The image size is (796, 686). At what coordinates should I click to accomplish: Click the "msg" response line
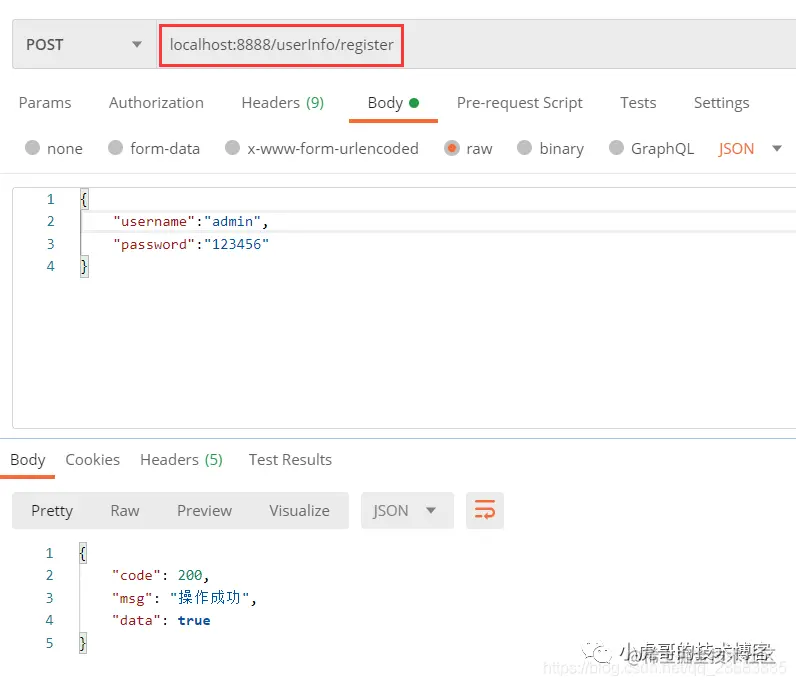pos(184,598)
